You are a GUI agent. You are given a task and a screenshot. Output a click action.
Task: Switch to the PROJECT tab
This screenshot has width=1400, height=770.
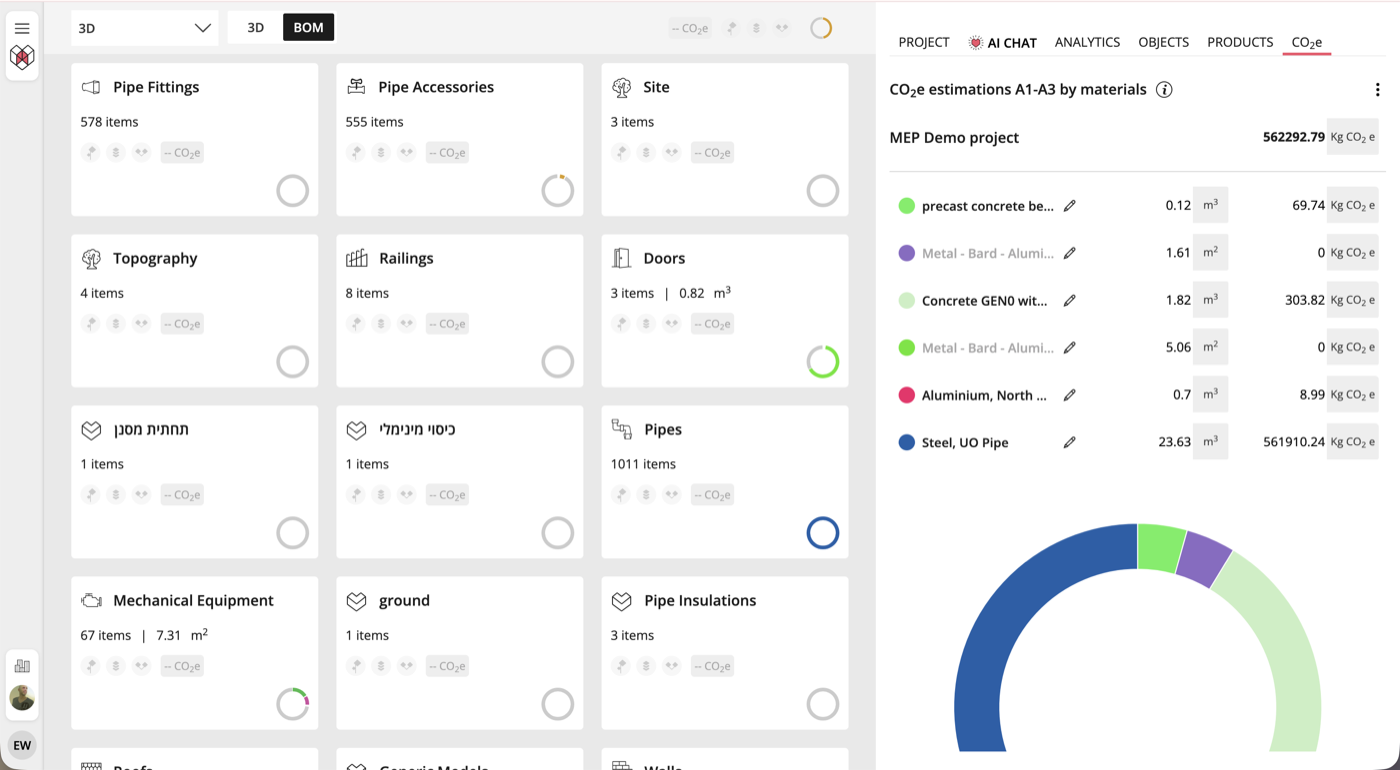(924, 42)
